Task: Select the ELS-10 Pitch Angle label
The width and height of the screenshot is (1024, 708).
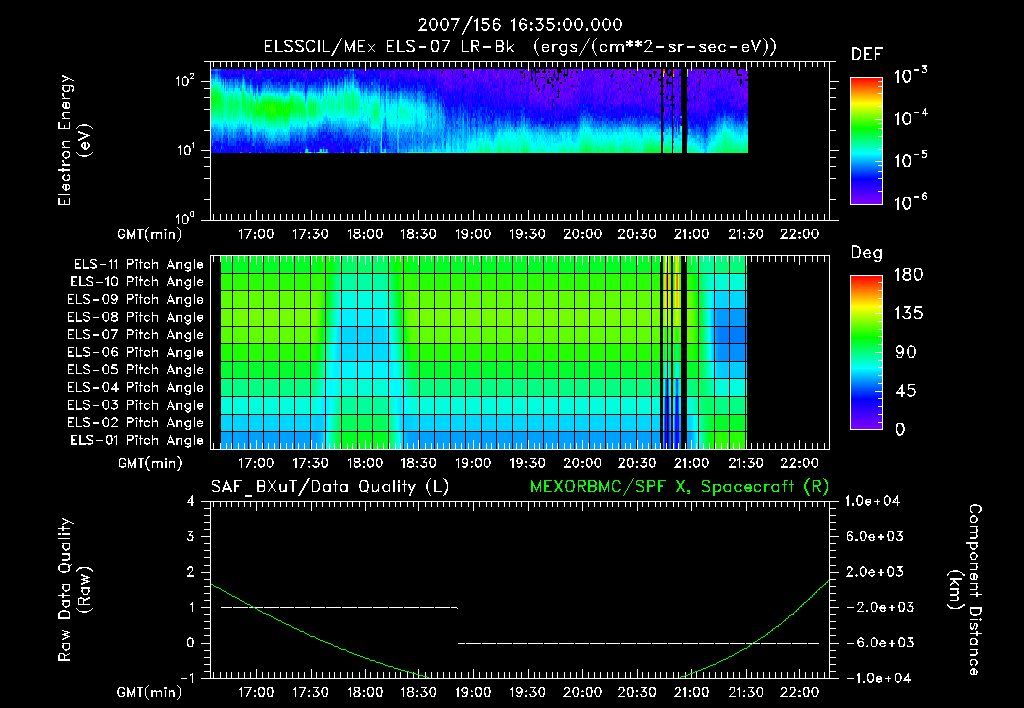Action: point(137,282)
